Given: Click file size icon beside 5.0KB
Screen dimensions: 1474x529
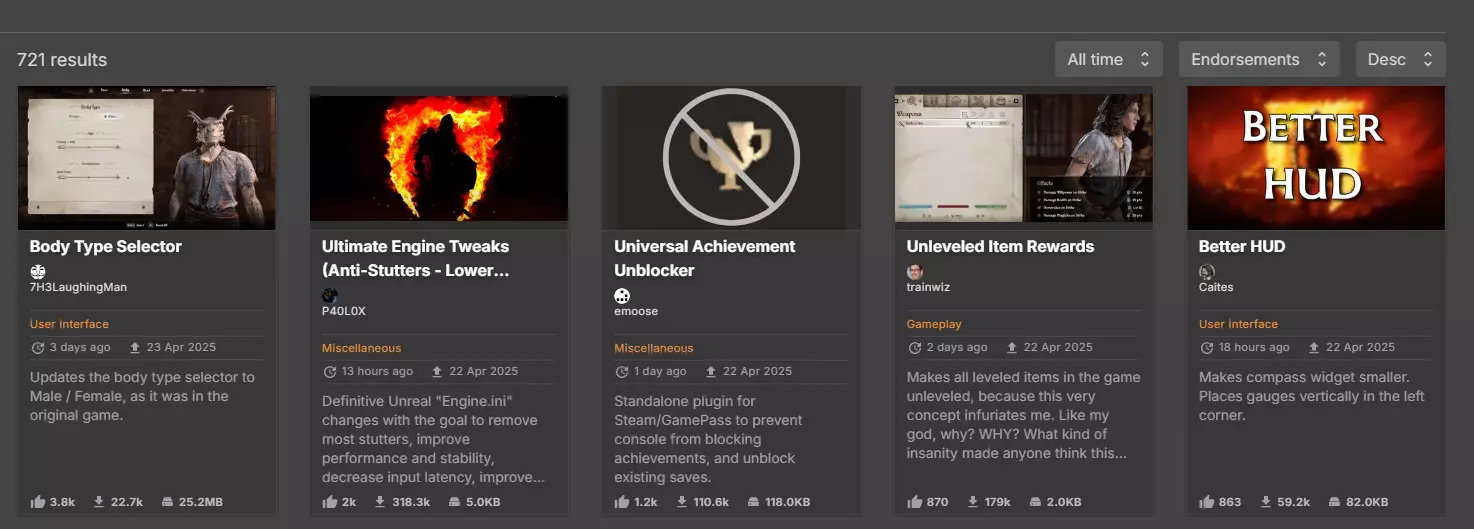Looking at the screenshot, I should pyautogui.click(x=455, y=501).
